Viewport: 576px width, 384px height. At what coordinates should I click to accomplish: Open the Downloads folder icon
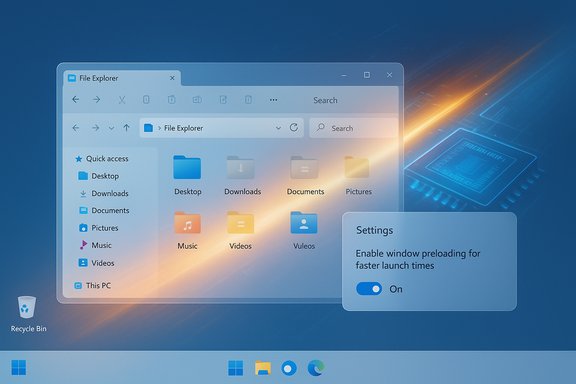[240, 167]
